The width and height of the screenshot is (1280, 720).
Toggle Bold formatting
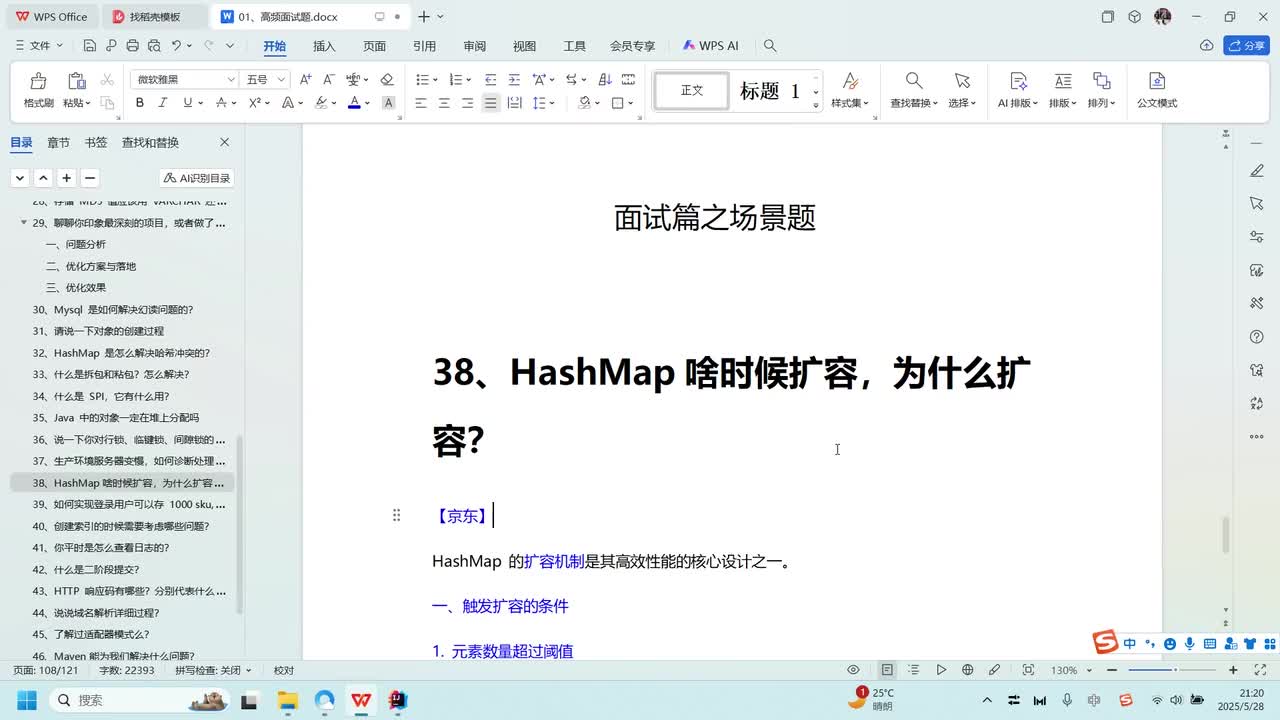(140, 103)
